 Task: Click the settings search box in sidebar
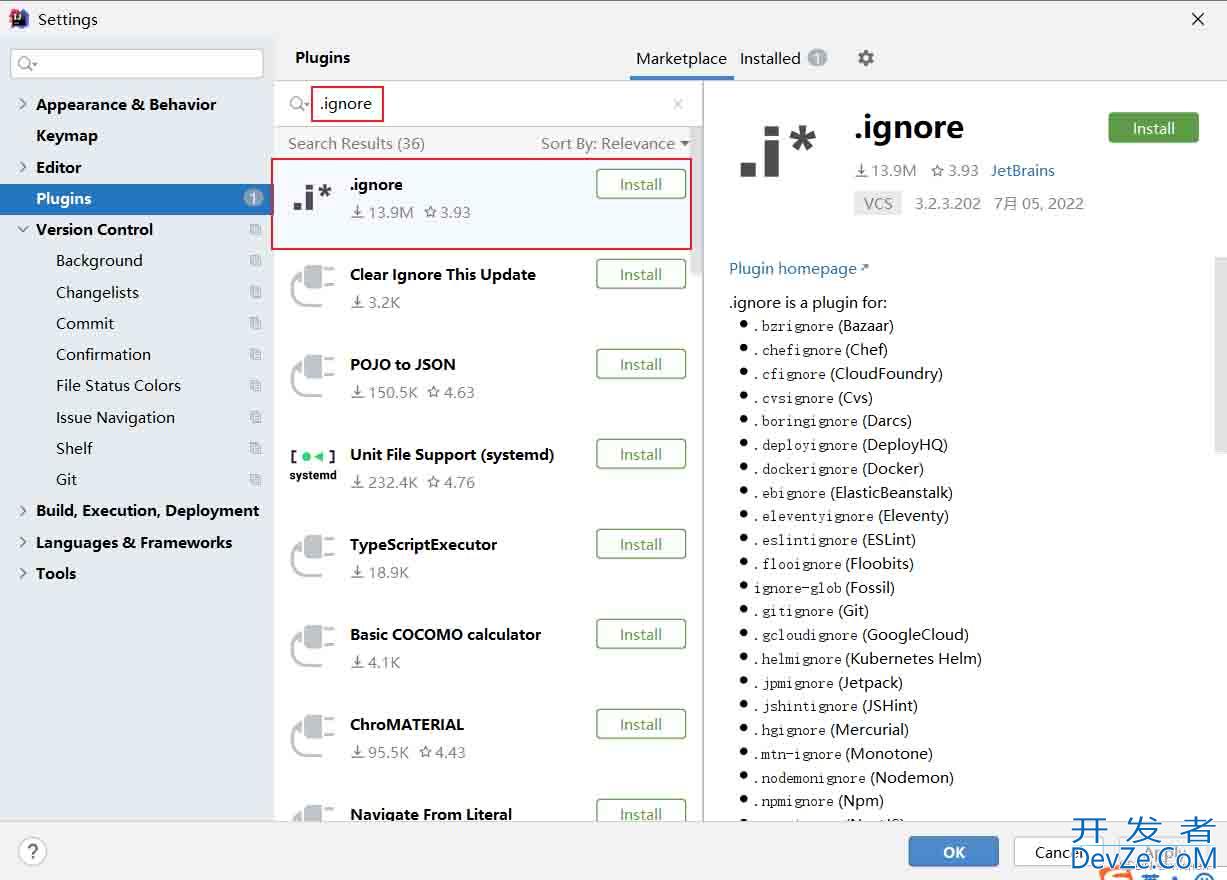[x=137, y=64]
